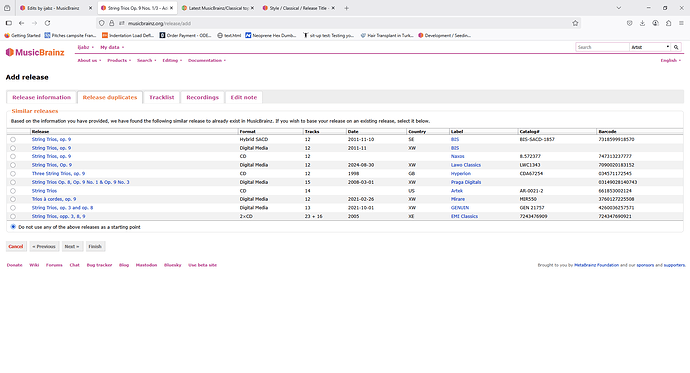
Task: Open Use beta site link
Action: (202, 265)
